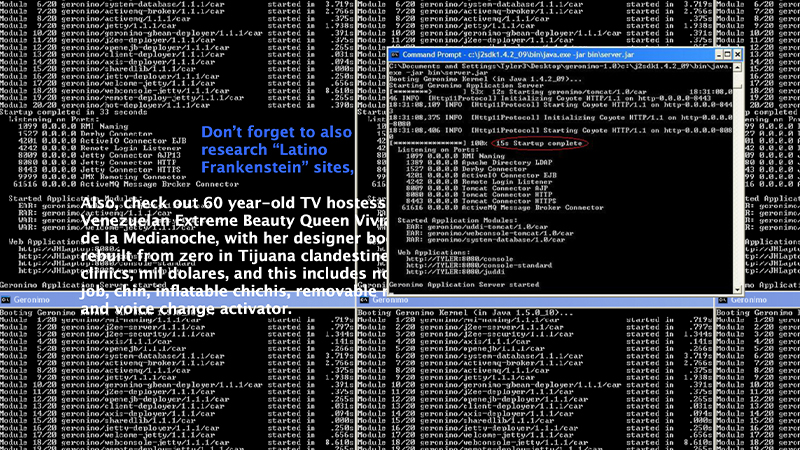Open the Command Prompt window system menu icon
This screenshot has height=450, width=800.
point(394,55)
